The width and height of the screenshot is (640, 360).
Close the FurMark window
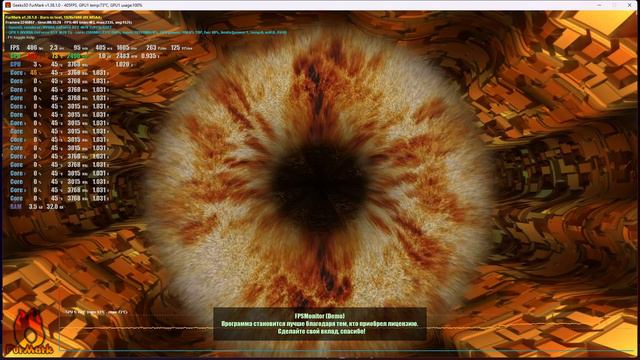(629, 5)
